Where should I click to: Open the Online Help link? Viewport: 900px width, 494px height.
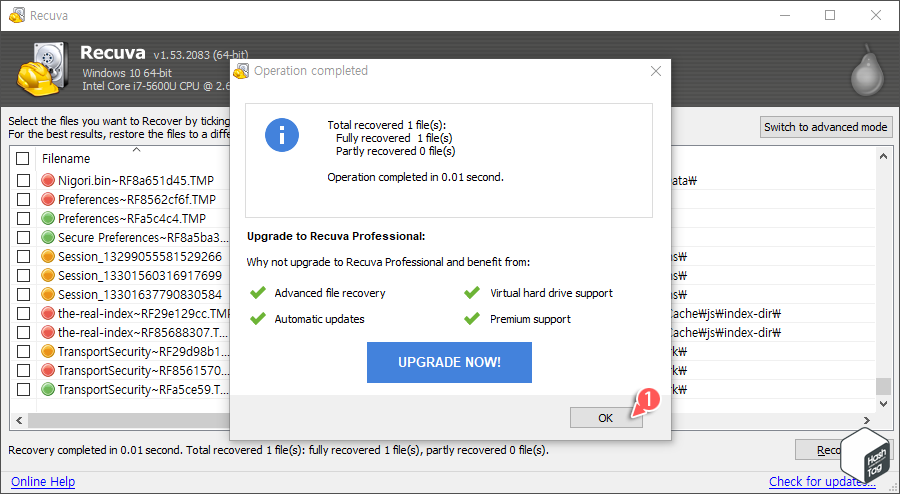point(43,481)
